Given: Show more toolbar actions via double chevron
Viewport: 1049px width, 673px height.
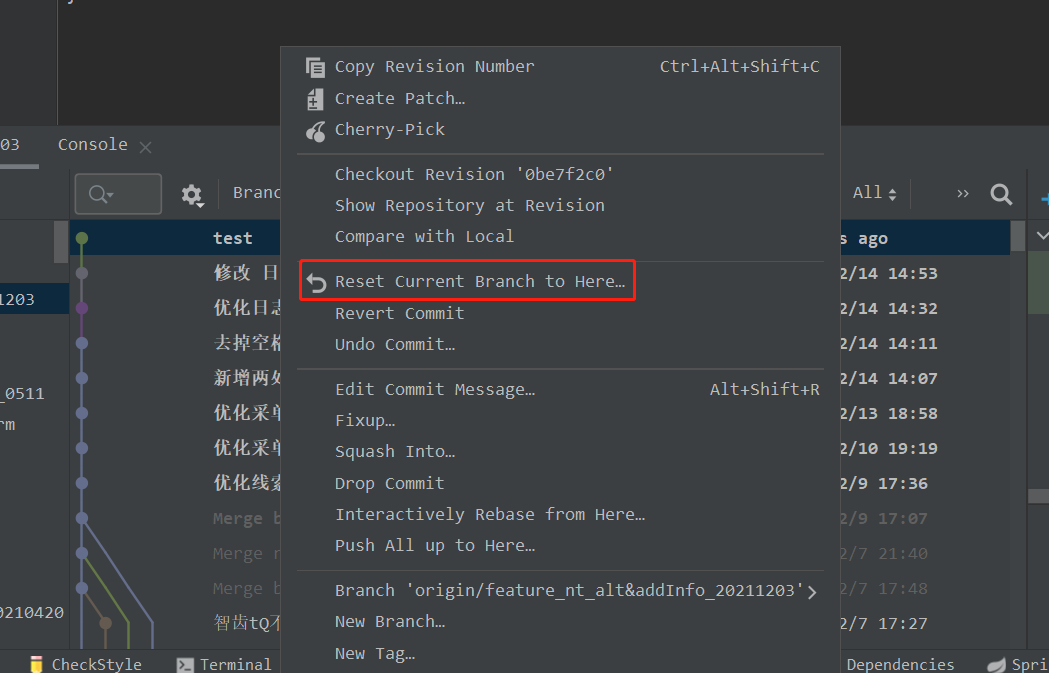Looking at the screenshot, I should [963, 194].
